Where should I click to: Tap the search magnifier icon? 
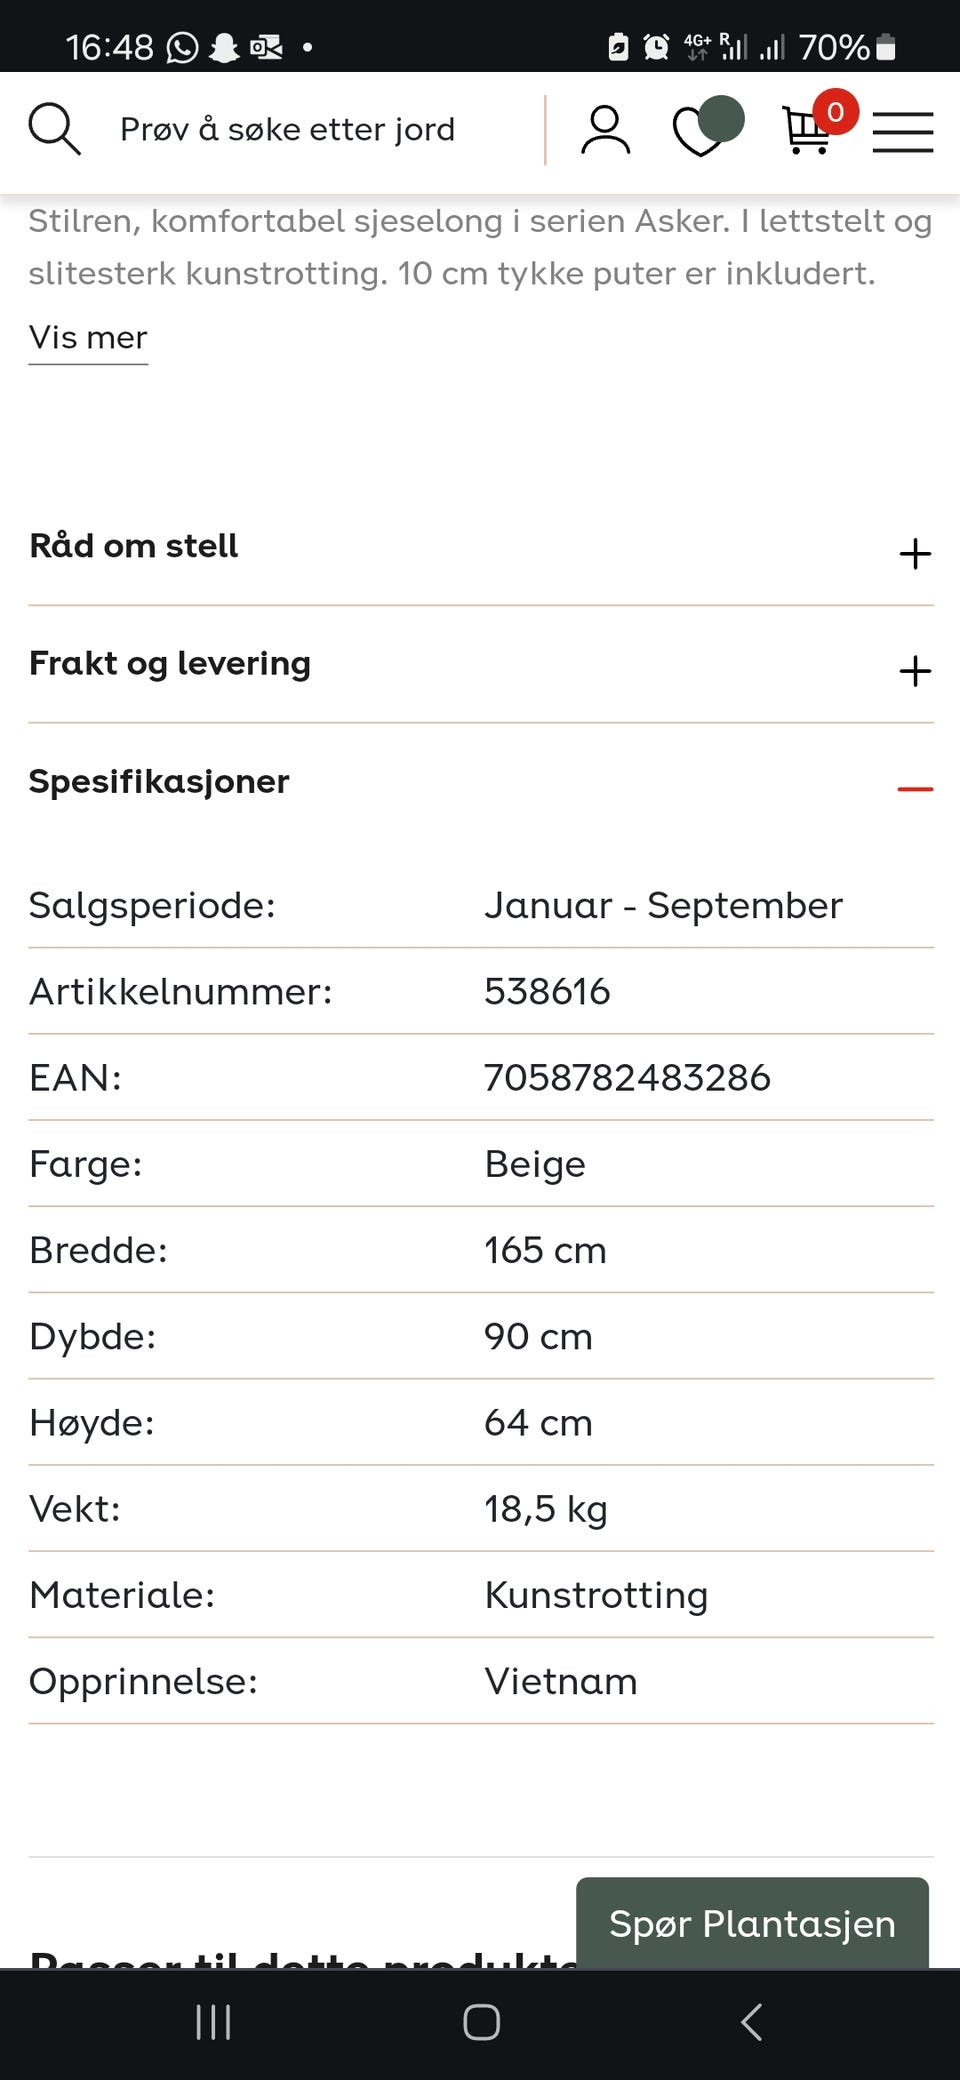point(54,129)
